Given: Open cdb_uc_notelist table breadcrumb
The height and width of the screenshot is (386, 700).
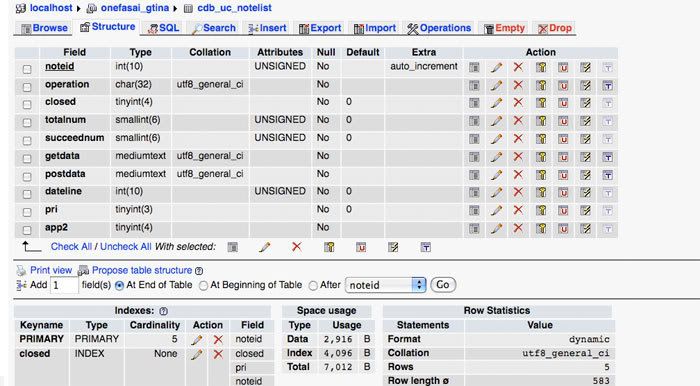Looking at the screenshot, I should pyautogui.click(x=234, y=8).
